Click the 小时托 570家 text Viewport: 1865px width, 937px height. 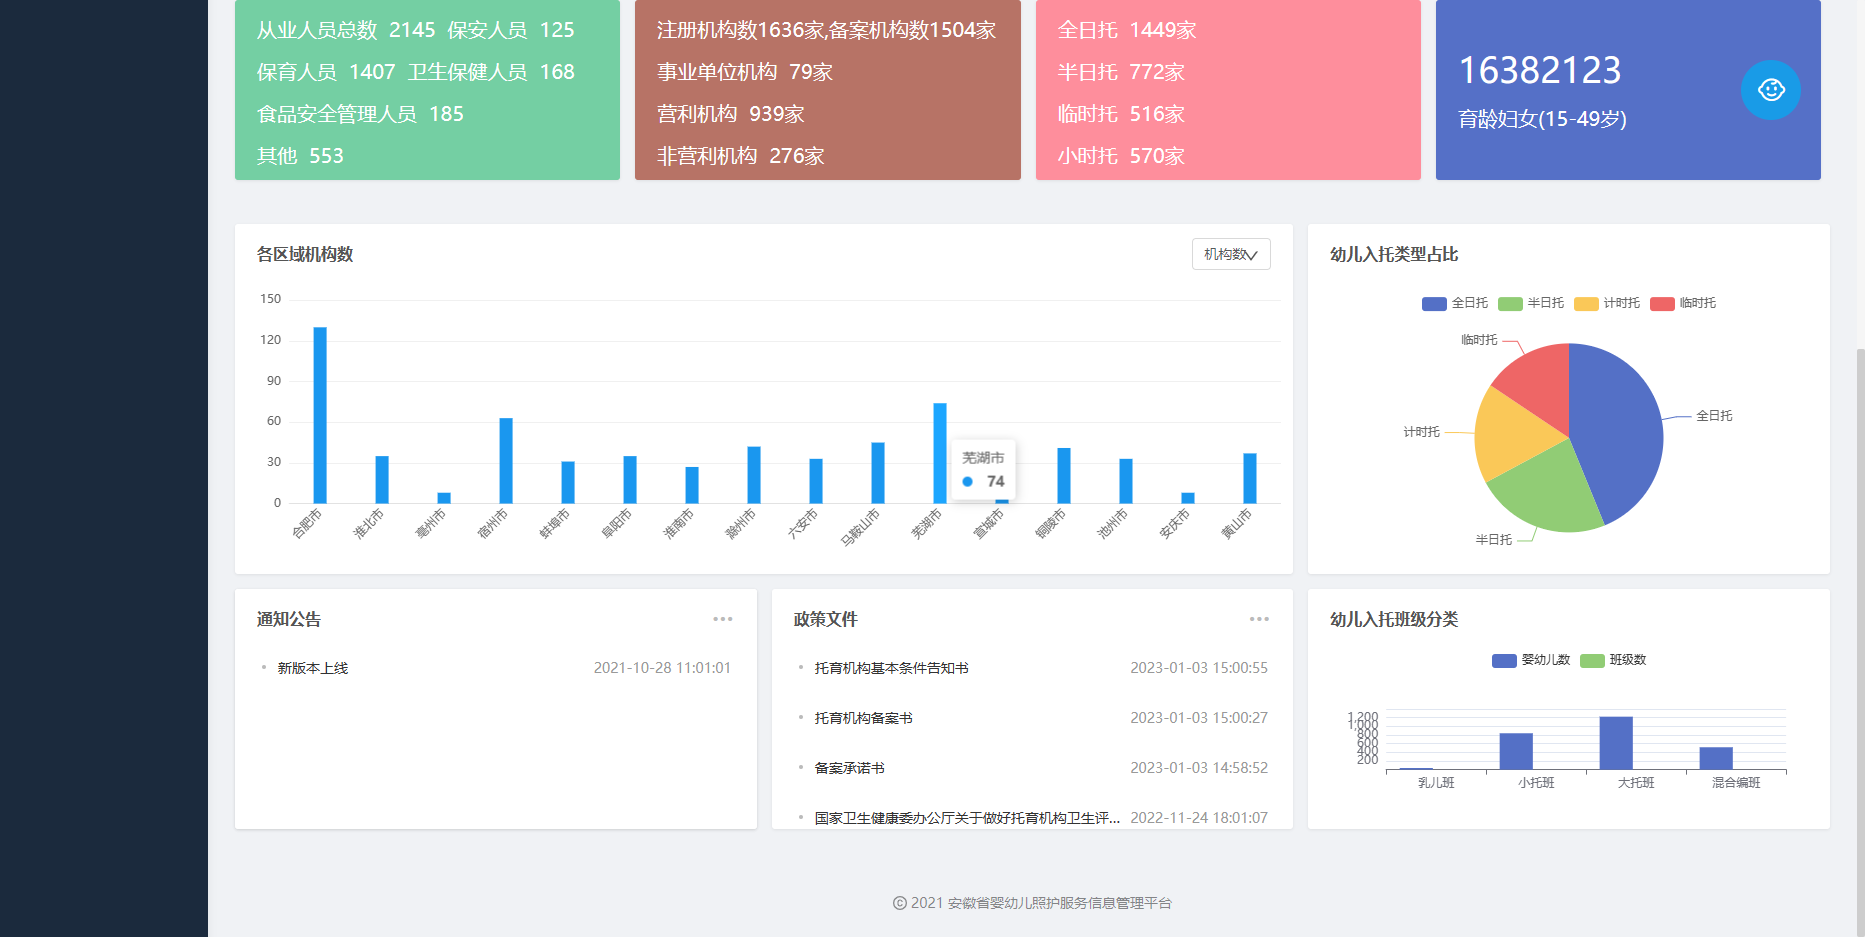[1121, 156]
